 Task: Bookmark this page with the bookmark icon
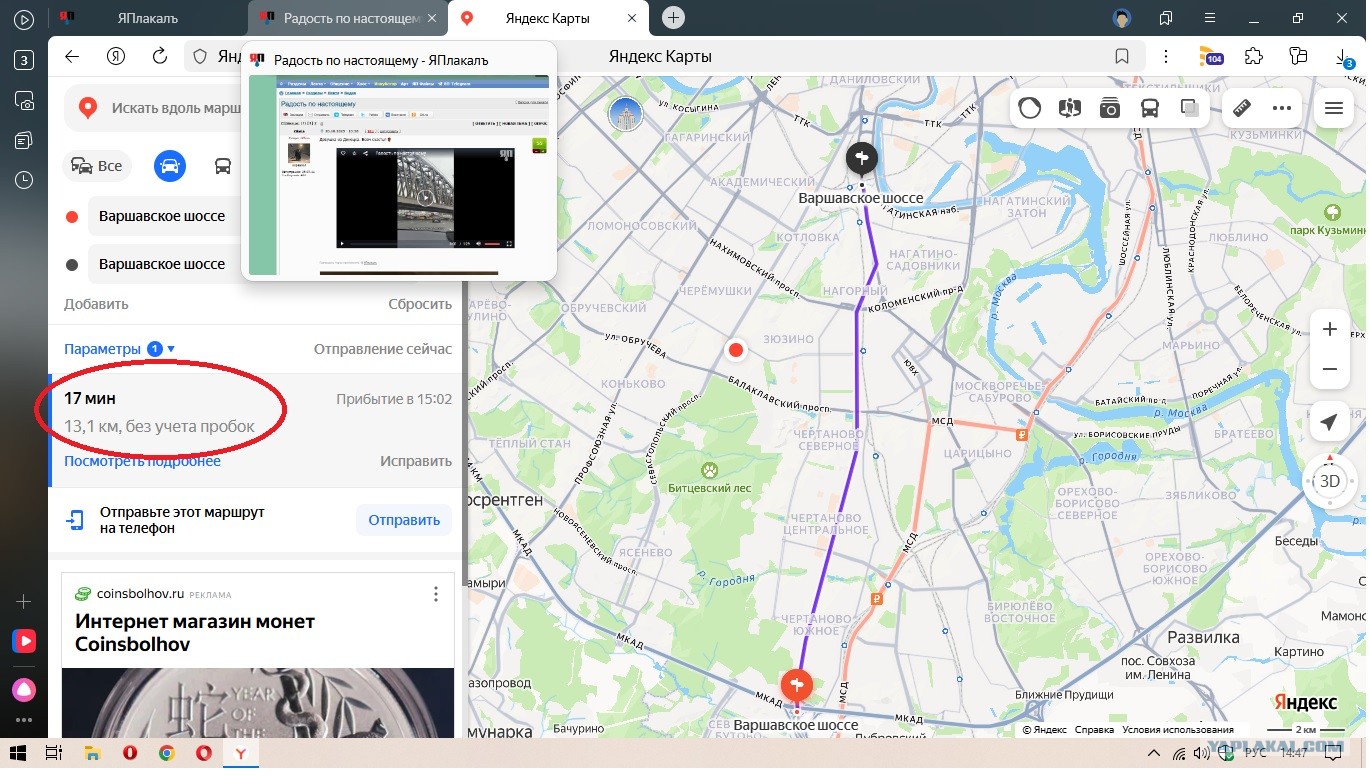click(x=1122, y=56)
